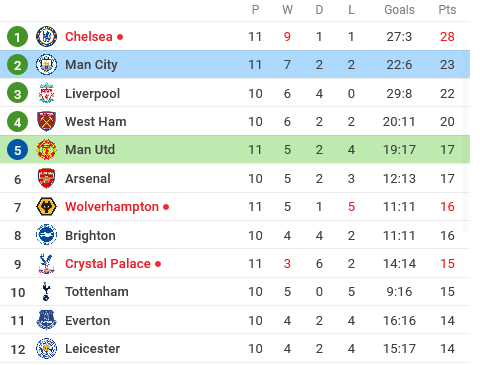The height and width of the screenshot is (365, 480).
Task: Click the vertical scrollbar on right edge
Action: pyautogui.click(x=465, y=136)
